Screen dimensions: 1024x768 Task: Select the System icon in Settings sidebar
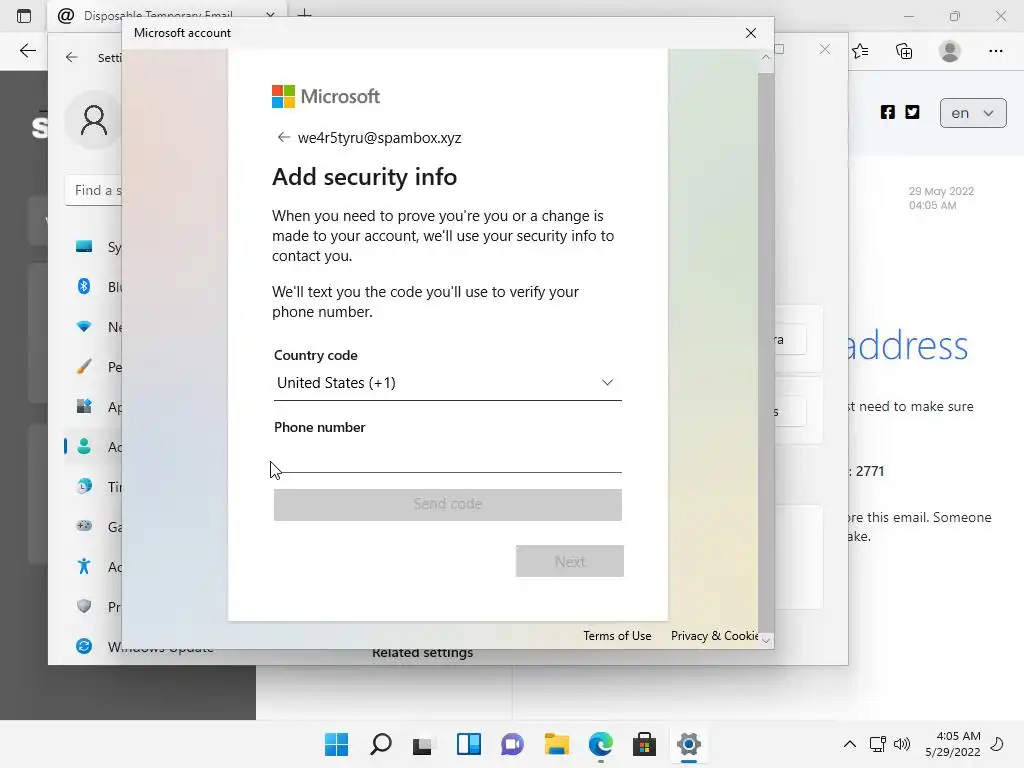coord(84,246)
